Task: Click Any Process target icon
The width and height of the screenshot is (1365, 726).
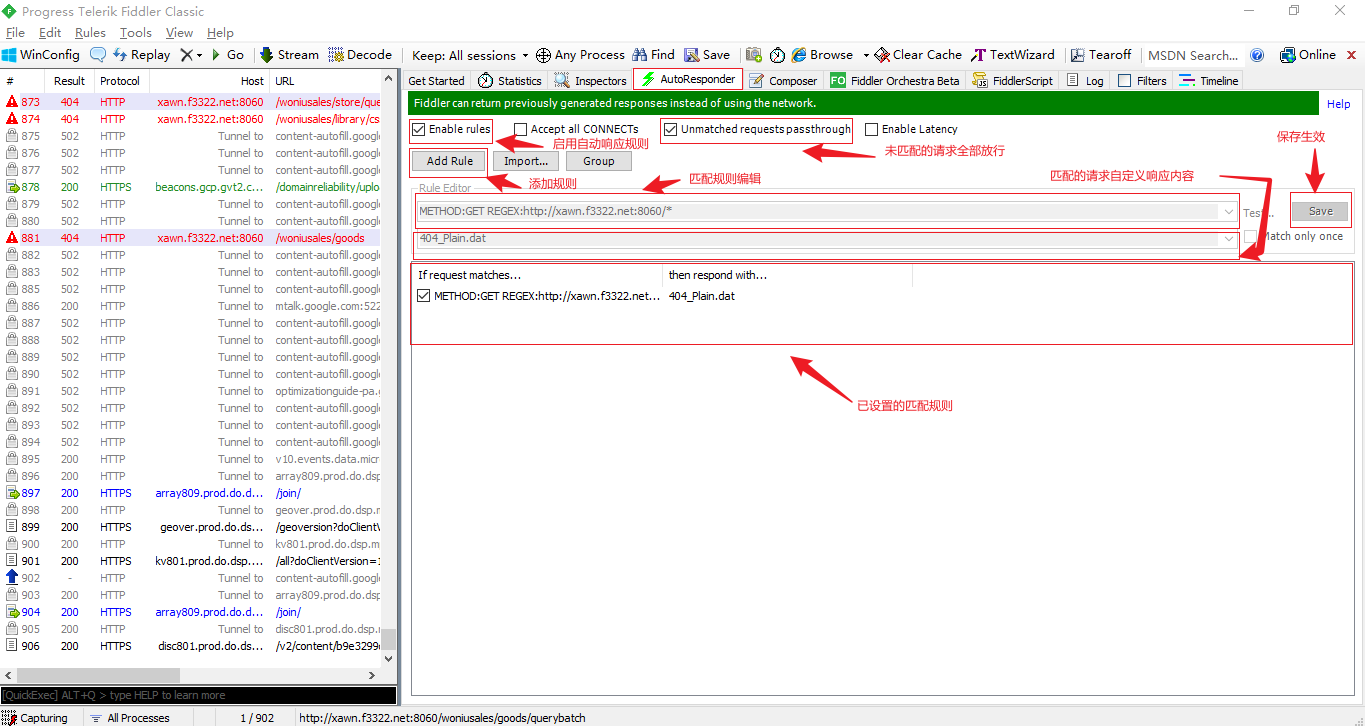Action: [x=543, y=55]
